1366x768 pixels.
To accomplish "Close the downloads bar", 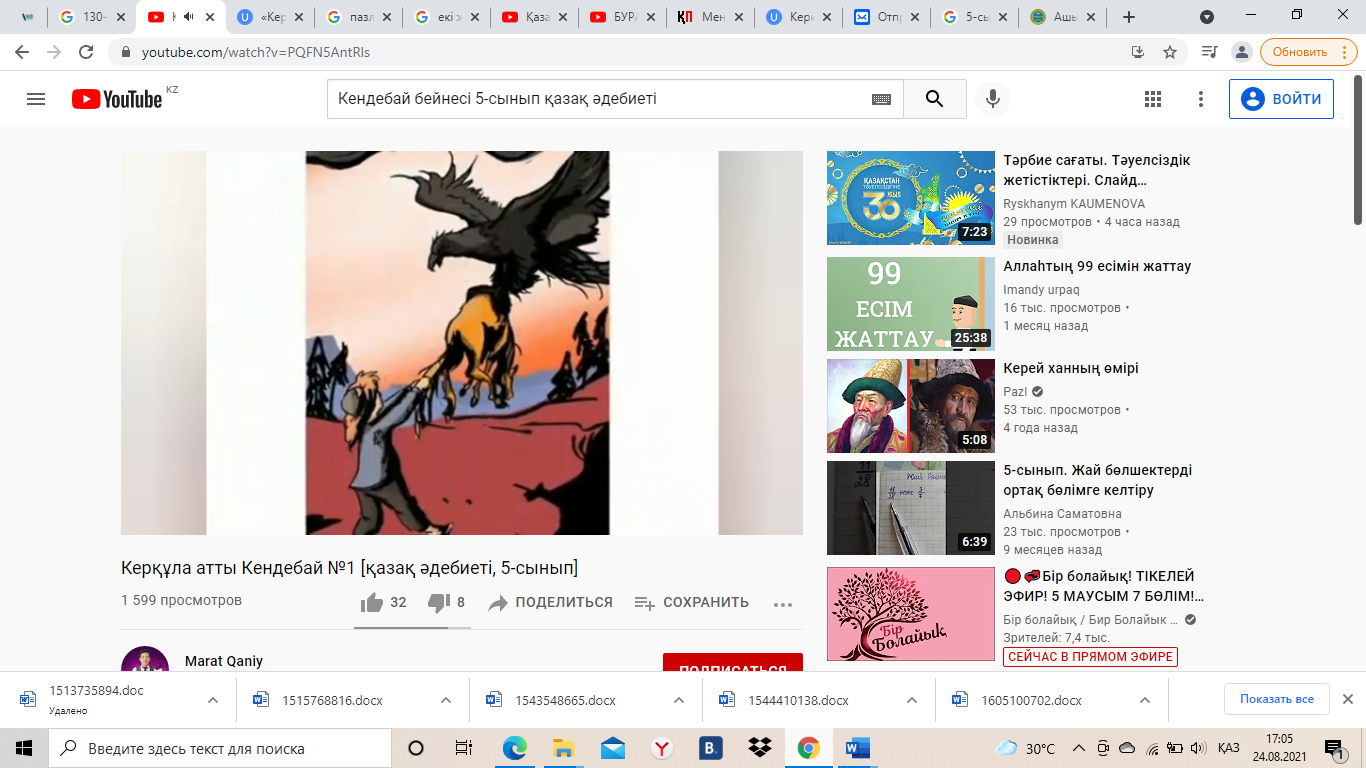I will point(1347,699).
